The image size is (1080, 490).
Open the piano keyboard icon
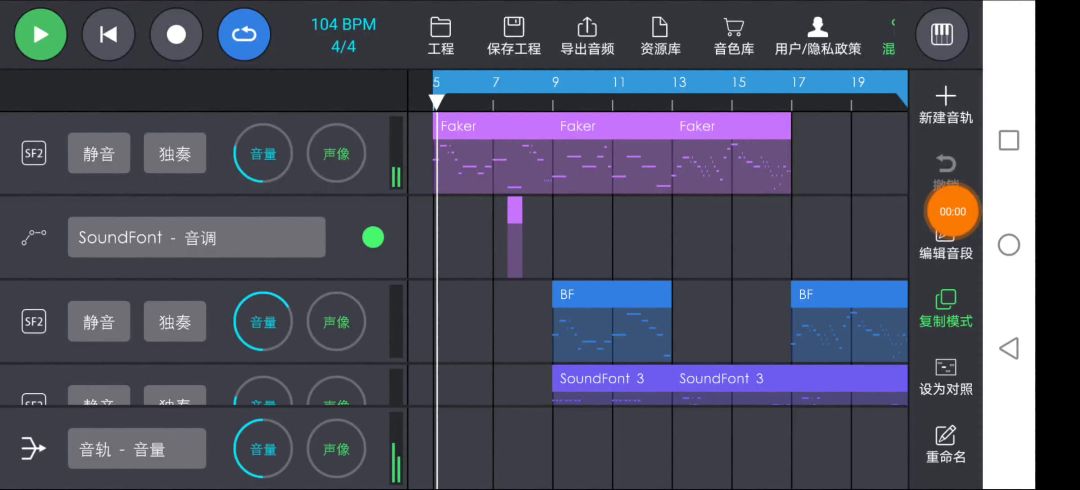click(x=941, y=34)
